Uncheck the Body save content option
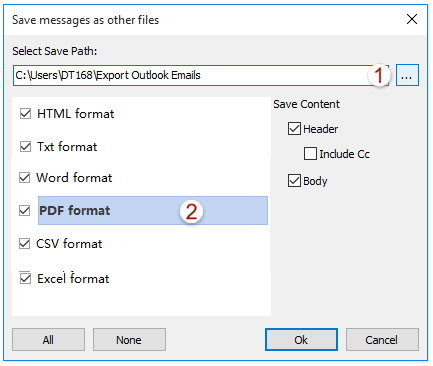 [x=294, y=180]
